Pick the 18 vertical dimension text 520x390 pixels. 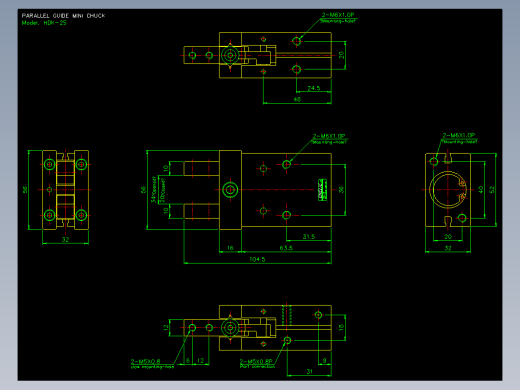pyautogui.click(x=341, y=327)
